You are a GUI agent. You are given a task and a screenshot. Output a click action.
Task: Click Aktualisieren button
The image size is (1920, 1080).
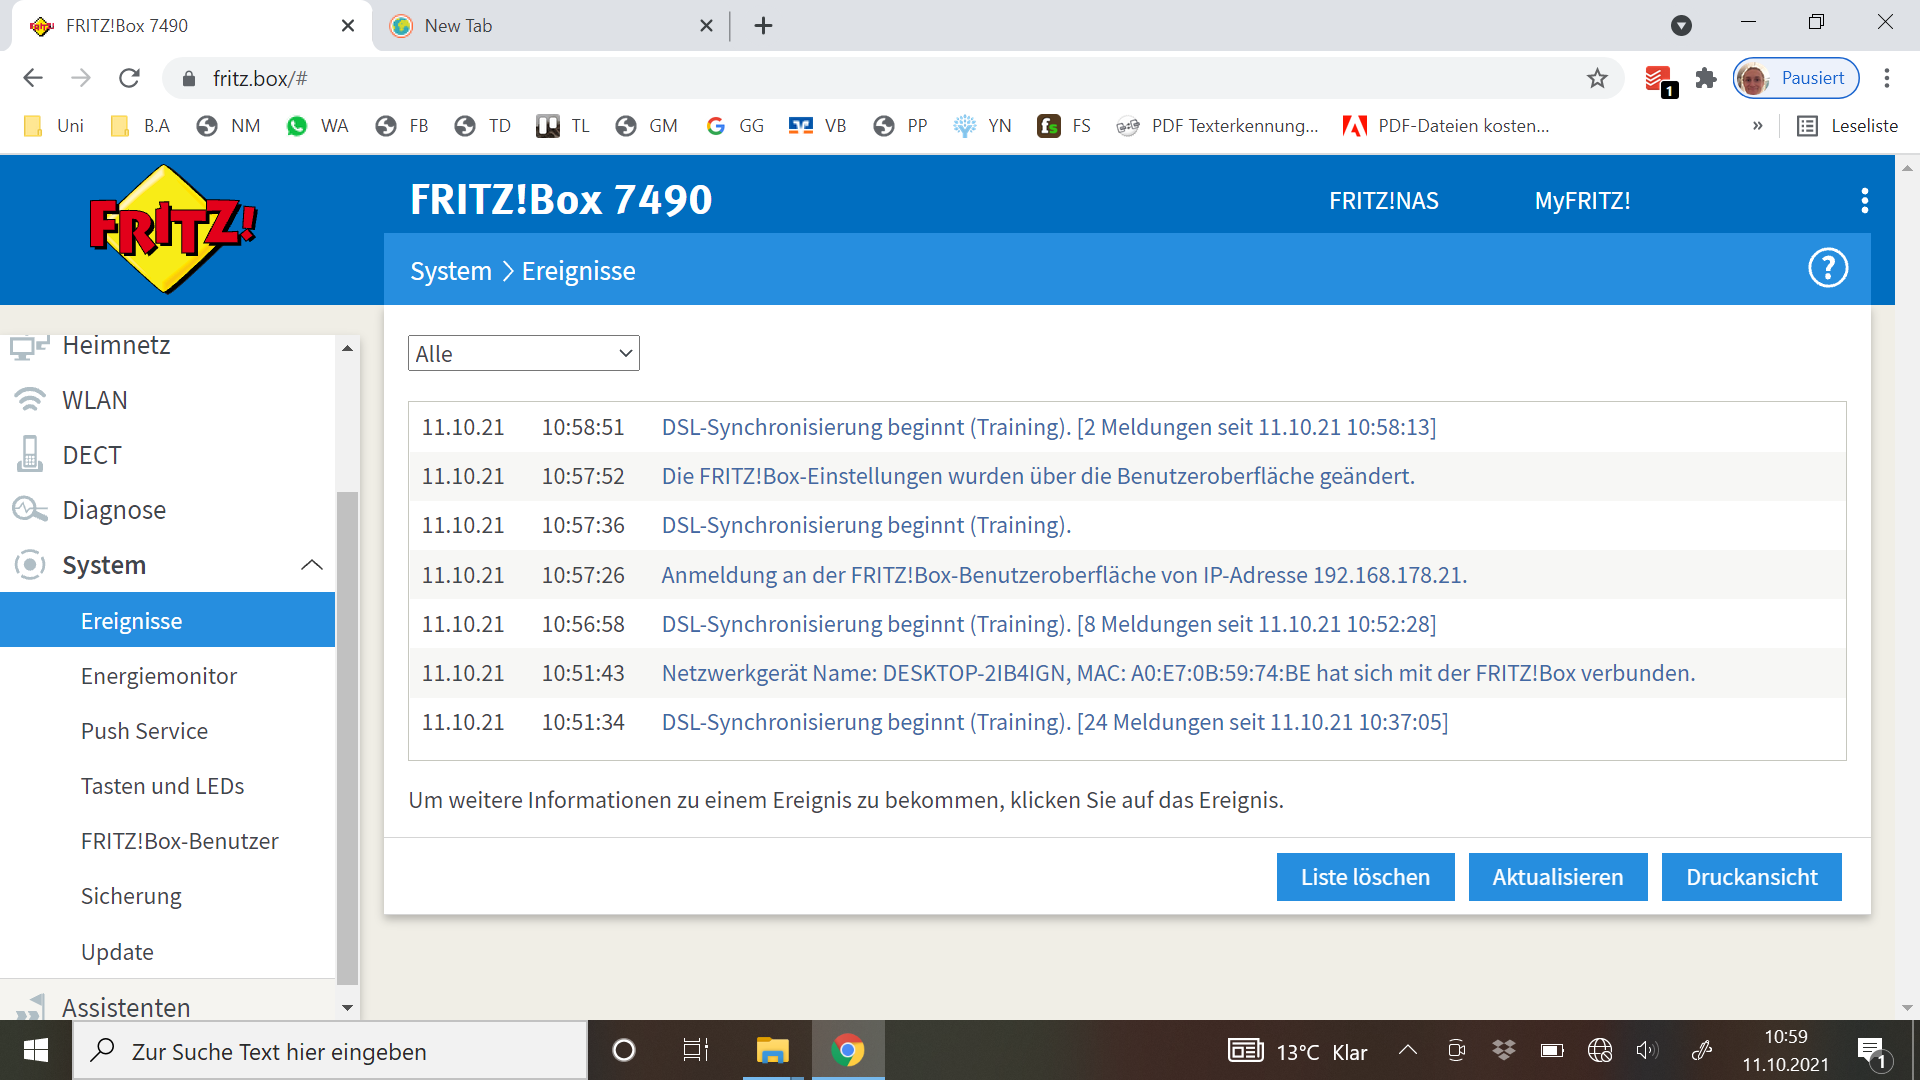(1557, 877)
